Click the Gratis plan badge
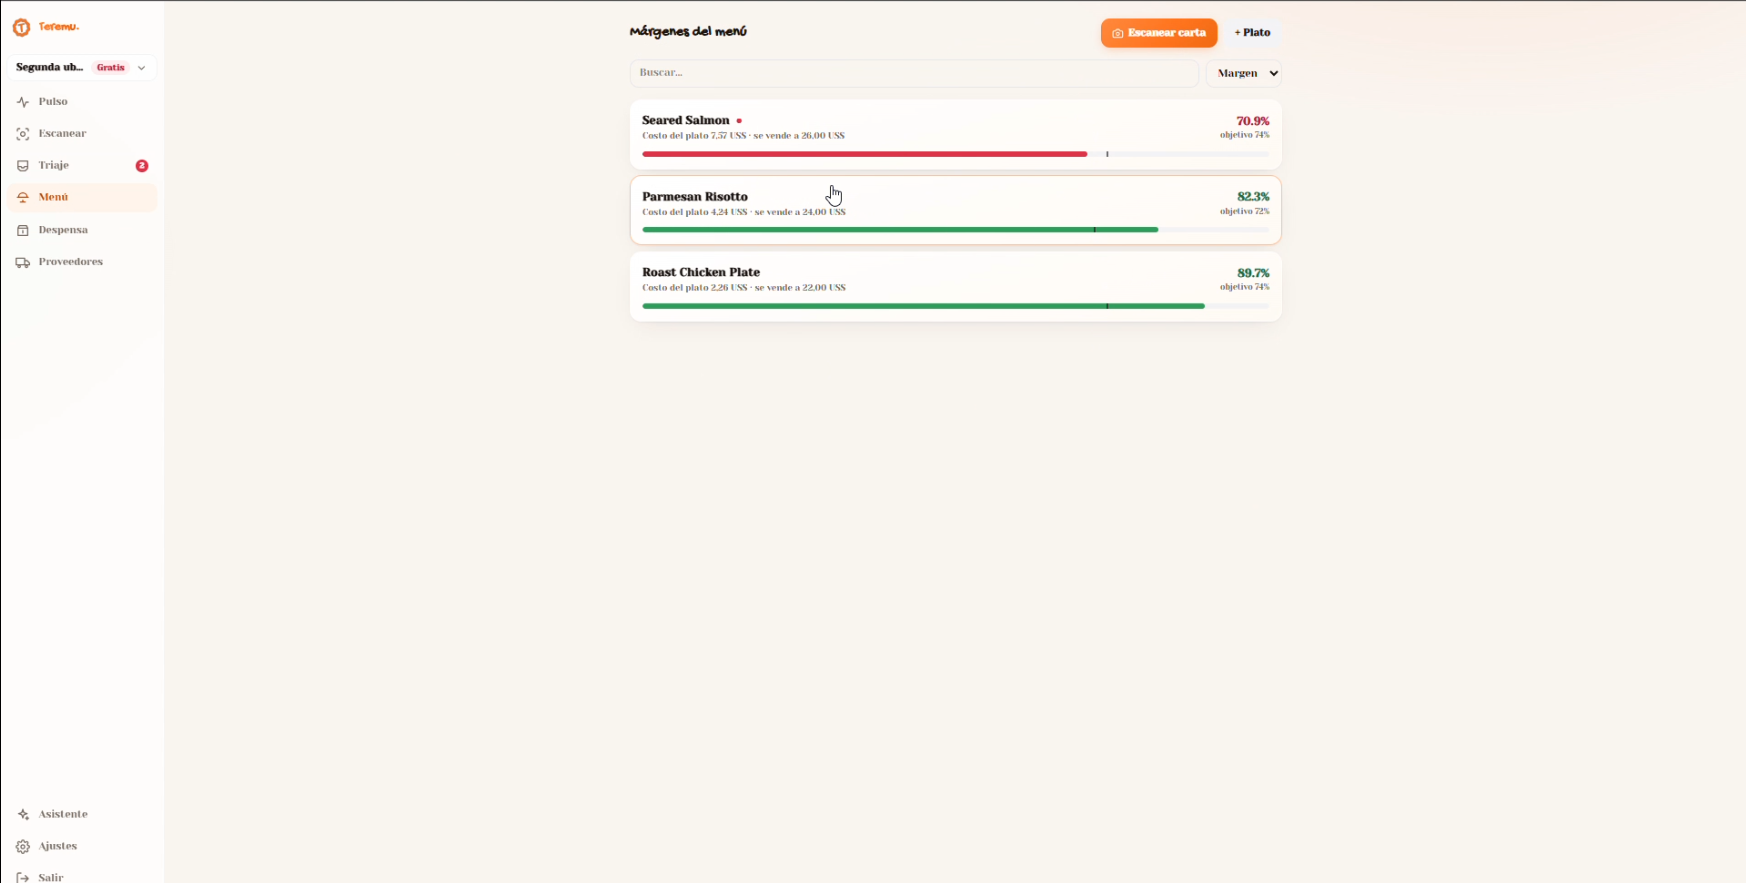This screenshot has width=1746, height=883. (111, 68)
